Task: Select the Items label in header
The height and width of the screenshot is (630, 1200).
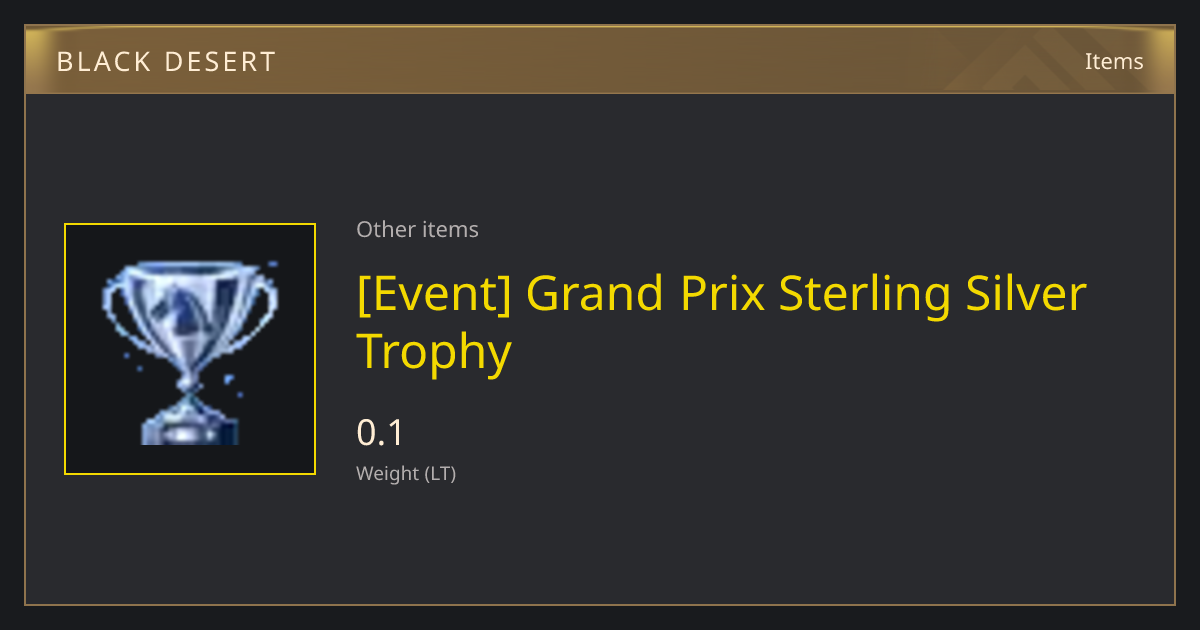Action: pos(1114,61)
